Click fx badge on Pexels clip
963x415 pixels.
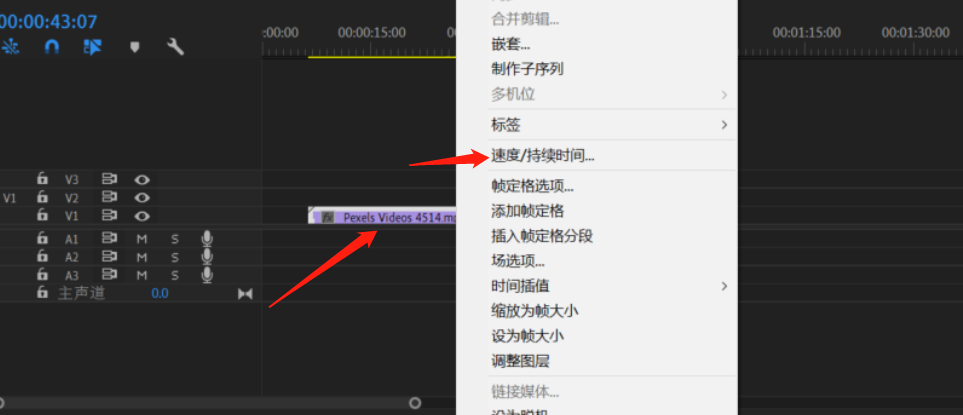point(328,217)
